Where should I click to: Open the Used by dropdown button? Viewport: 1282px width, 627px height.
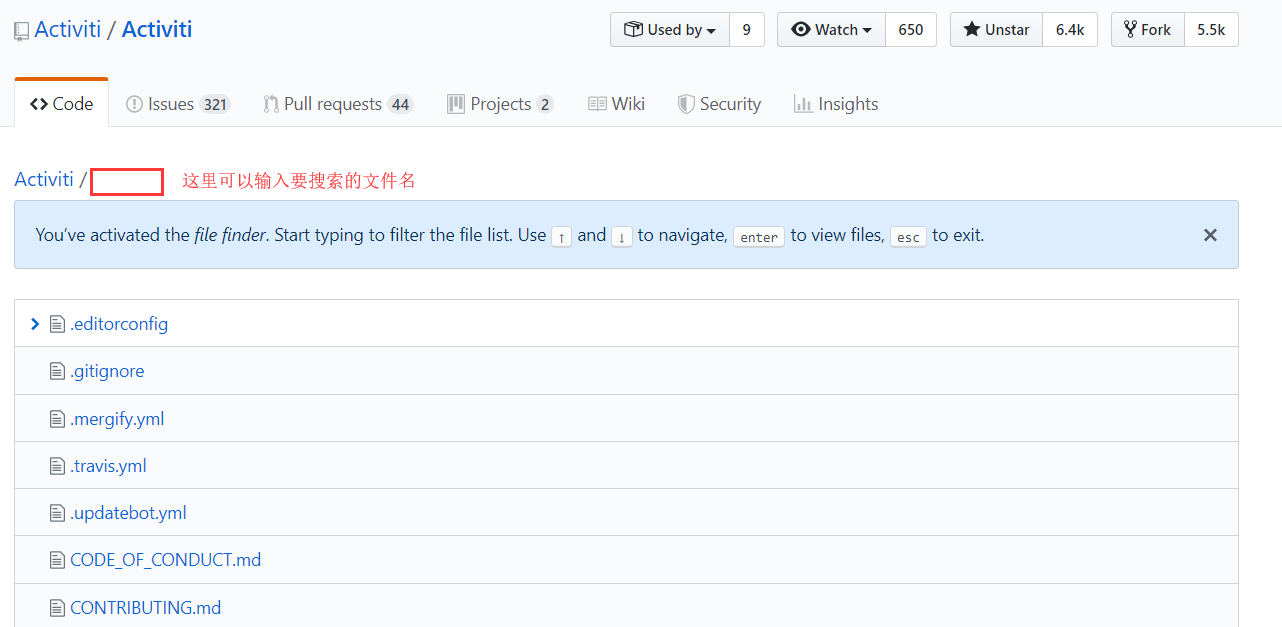[x=670, y=30]
